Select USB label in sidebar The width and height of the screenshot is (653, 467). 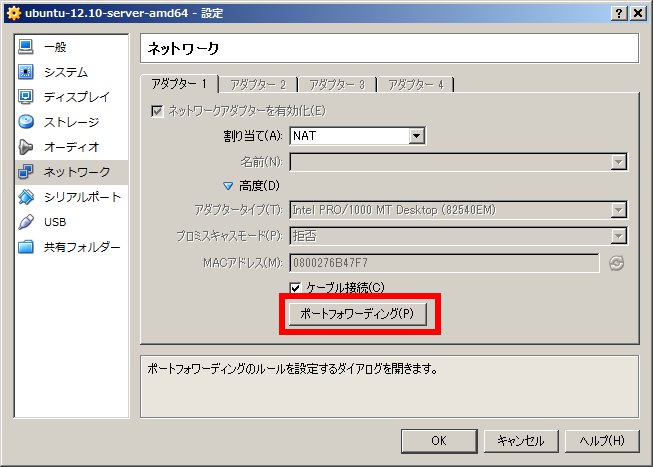55,222
